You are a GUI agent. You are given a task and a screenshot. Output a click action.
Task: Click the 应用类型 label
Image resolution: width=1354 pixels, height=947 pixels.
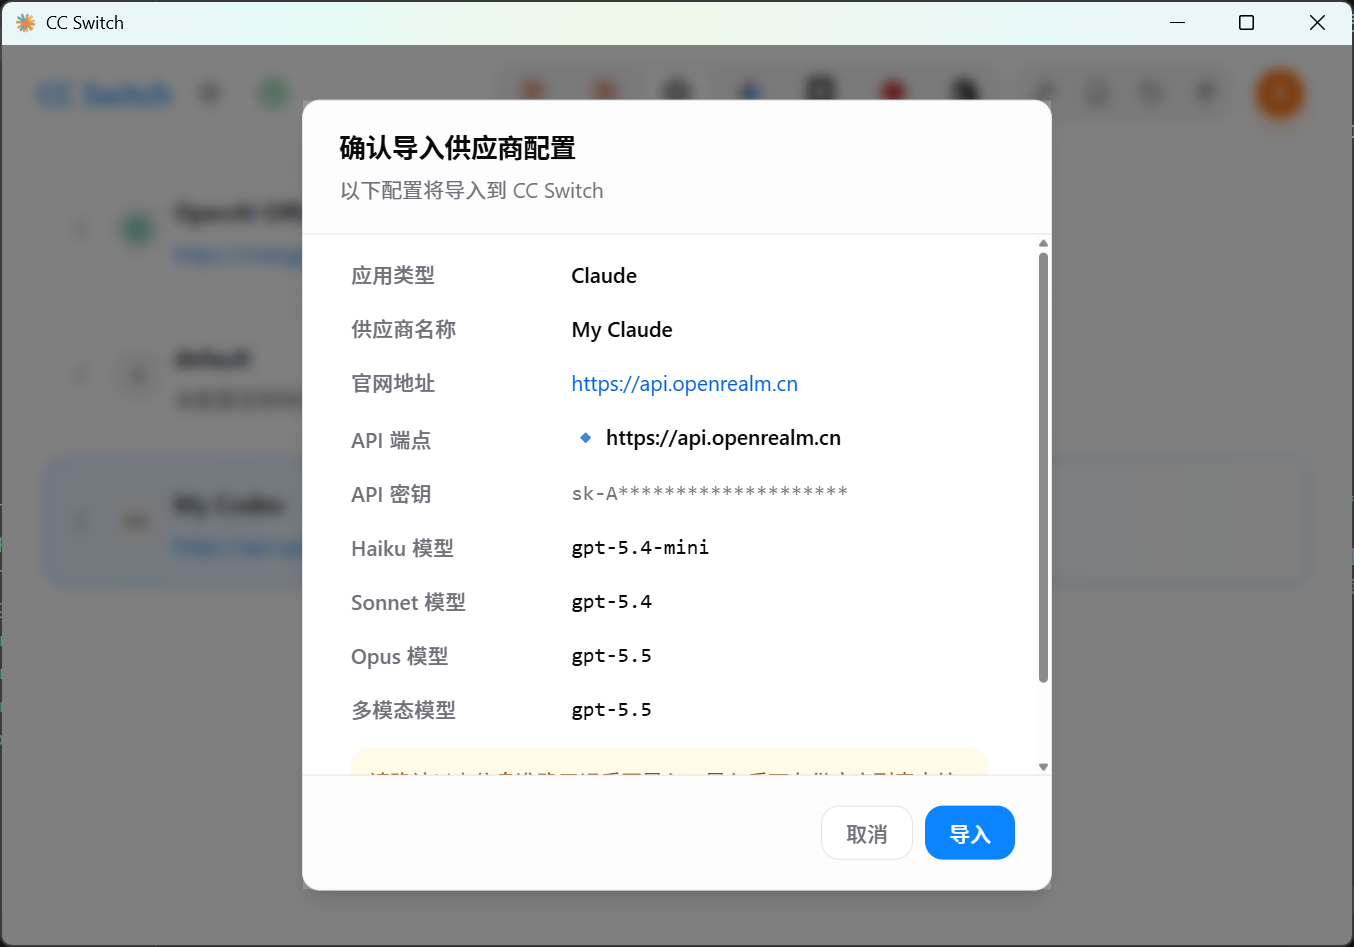tap(393, 276)
